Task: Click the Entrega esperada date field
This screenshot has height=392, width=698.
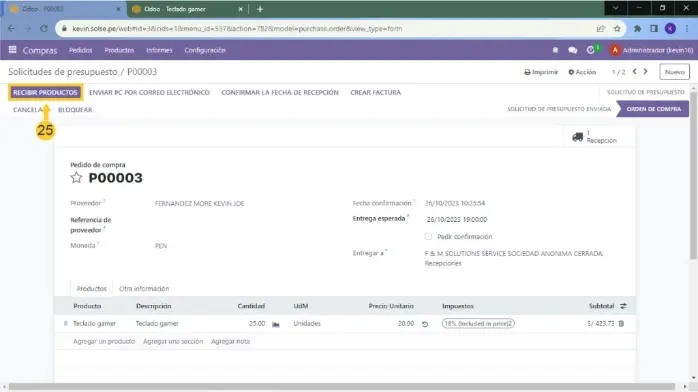Action: [457, 219]
